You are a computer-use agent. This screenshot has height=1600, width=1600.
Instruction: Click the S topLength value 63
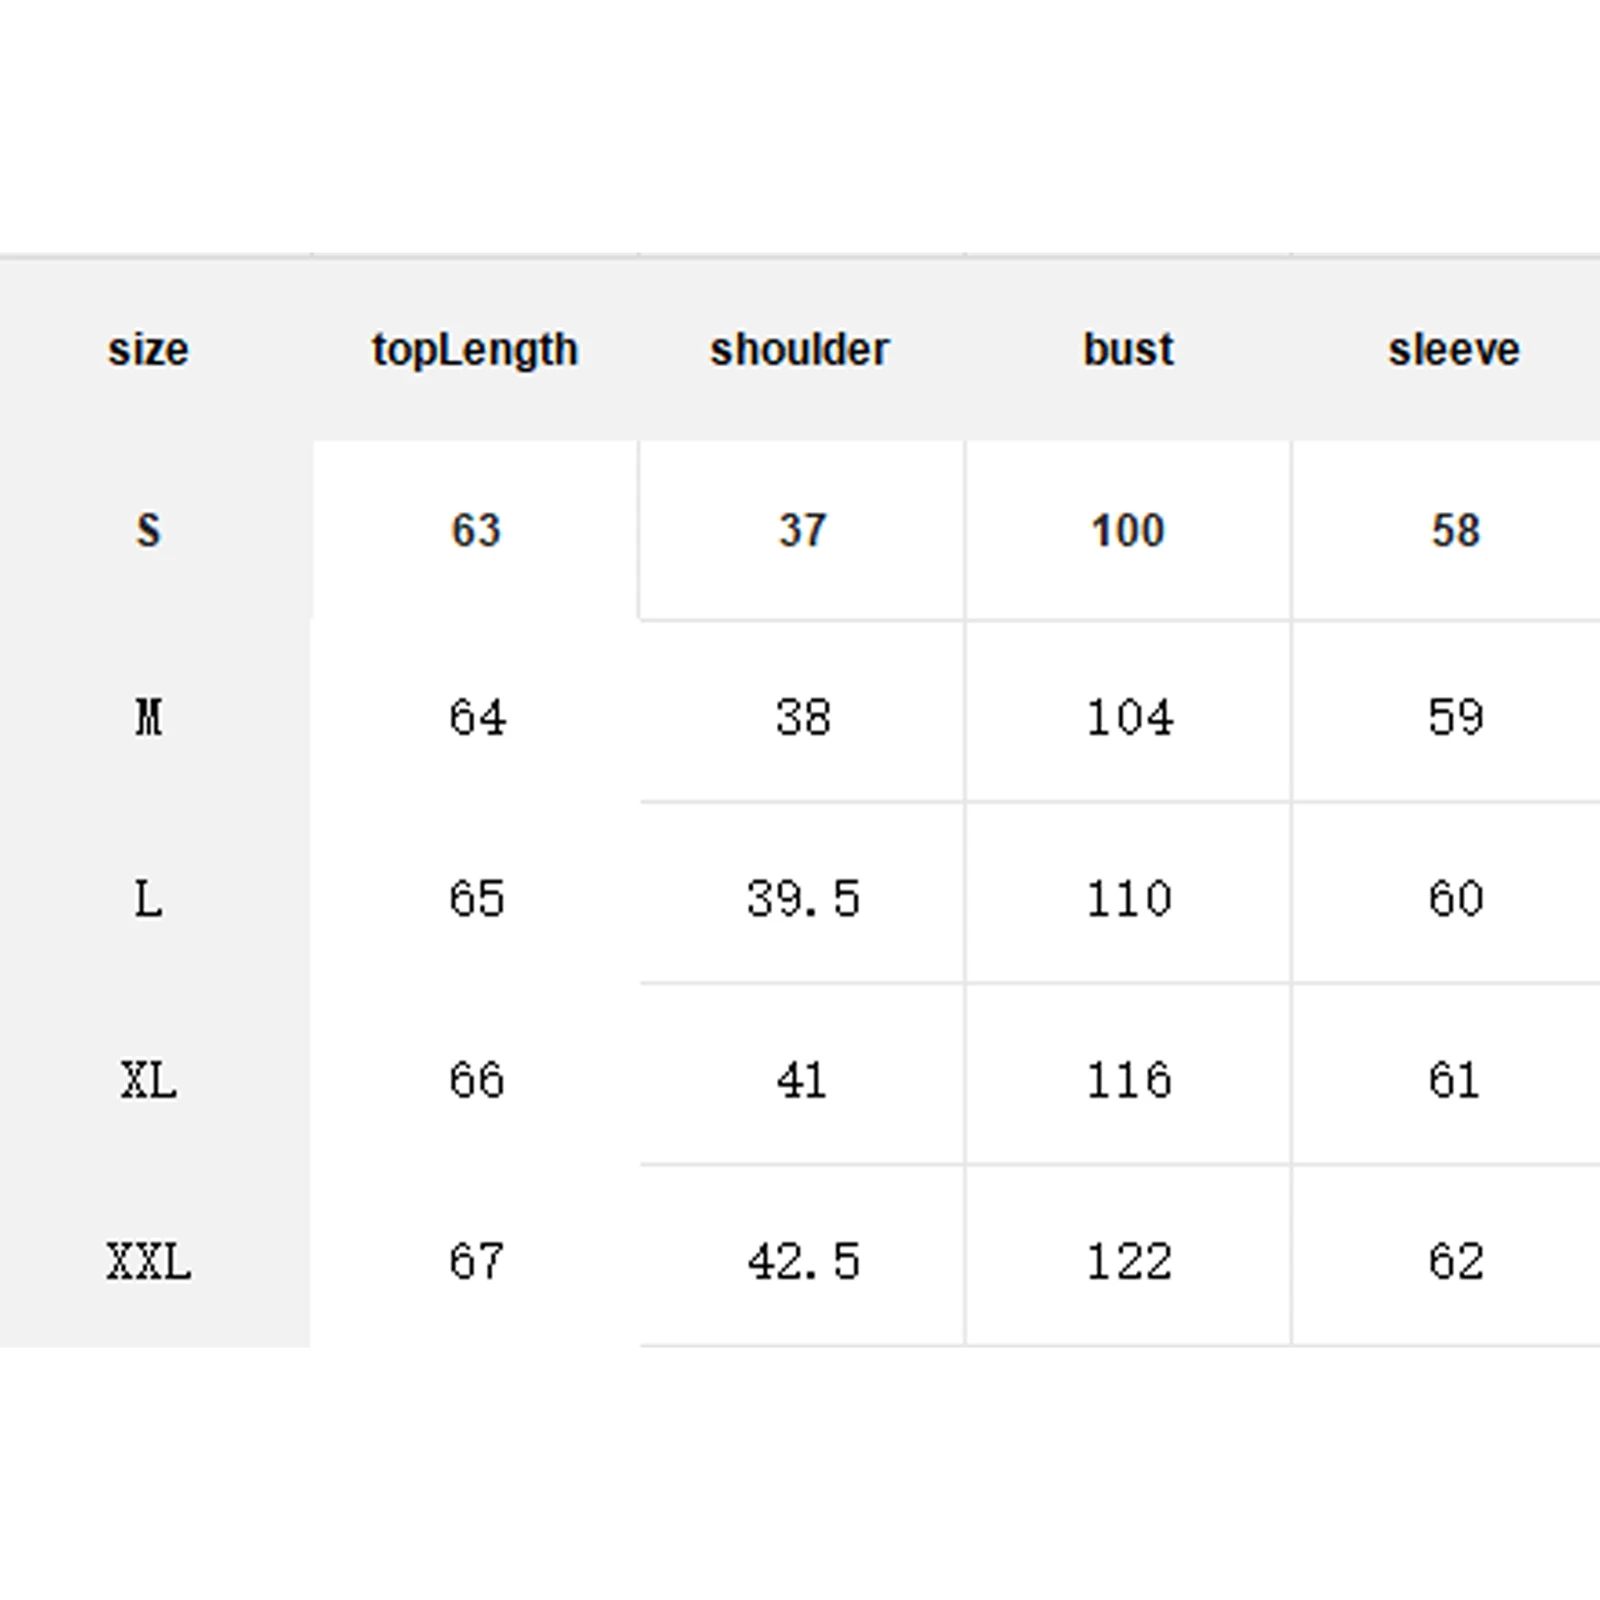(476, 530)
